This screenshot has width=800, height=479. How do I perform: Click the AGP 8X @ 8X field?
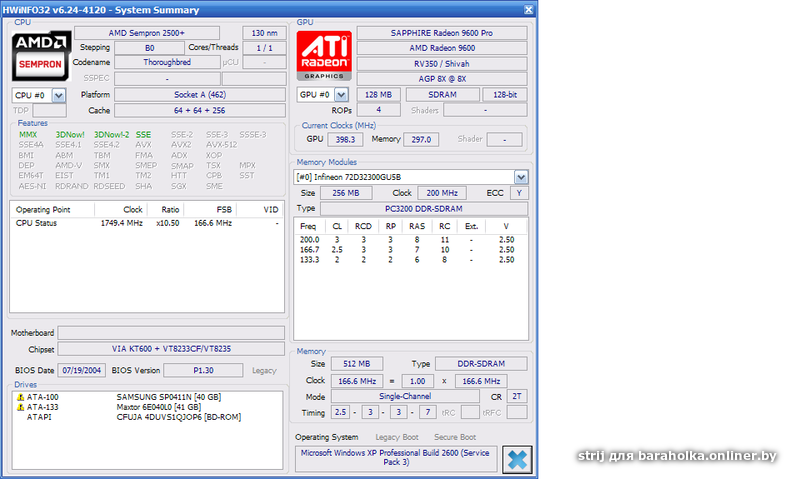[442, 79]
